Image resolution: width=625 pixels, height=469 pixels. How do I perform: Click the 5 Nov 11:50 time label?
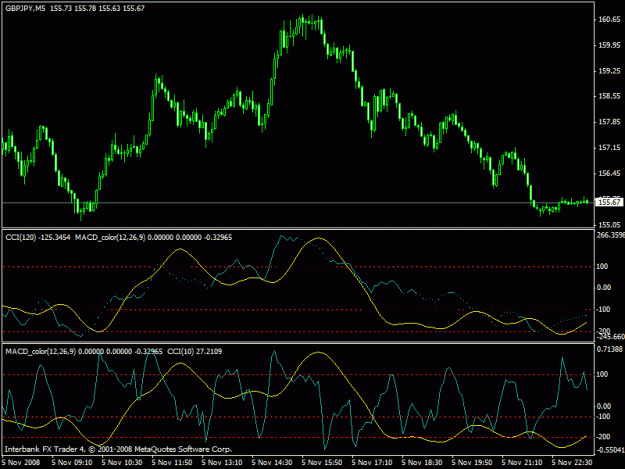coord(172,463)
